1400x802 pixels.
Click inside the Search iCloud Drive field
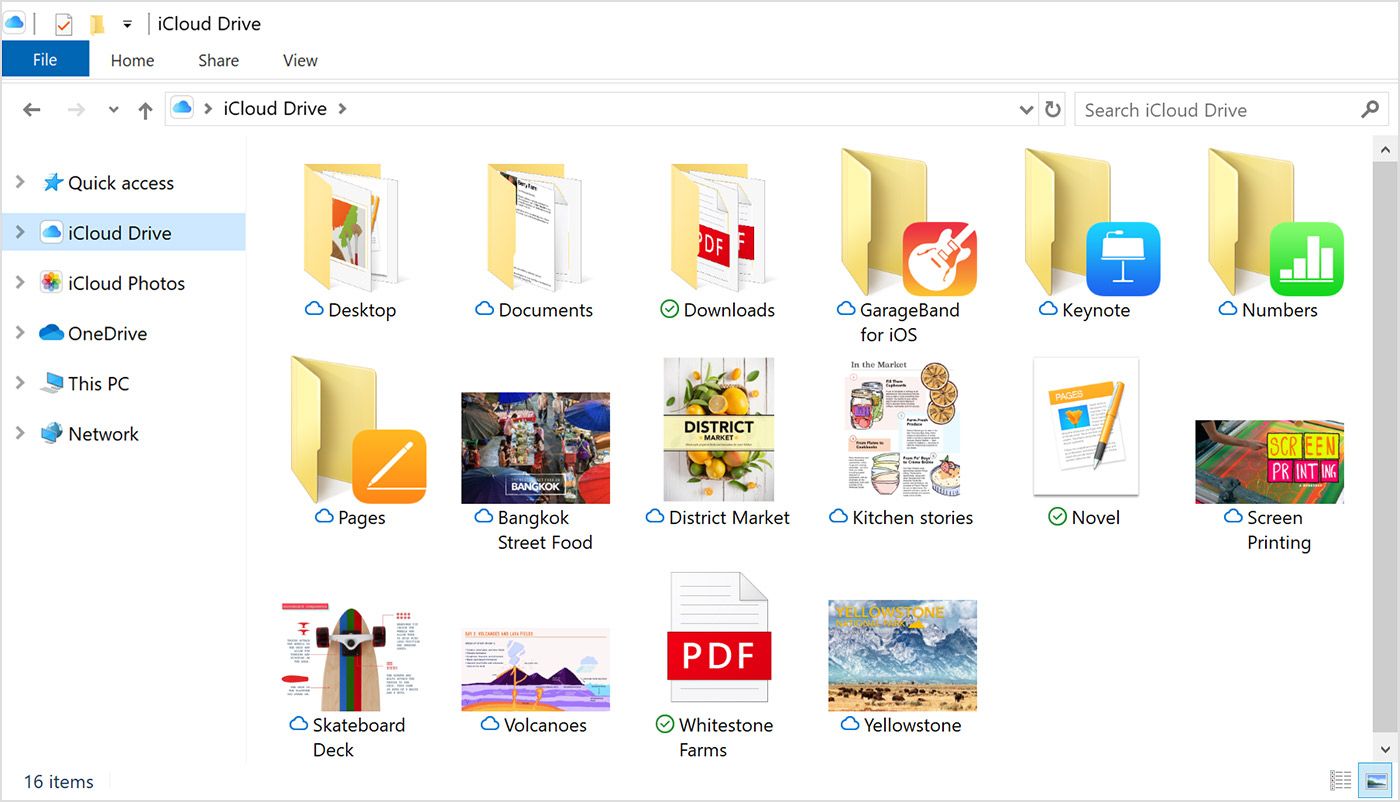[1200, 109]
